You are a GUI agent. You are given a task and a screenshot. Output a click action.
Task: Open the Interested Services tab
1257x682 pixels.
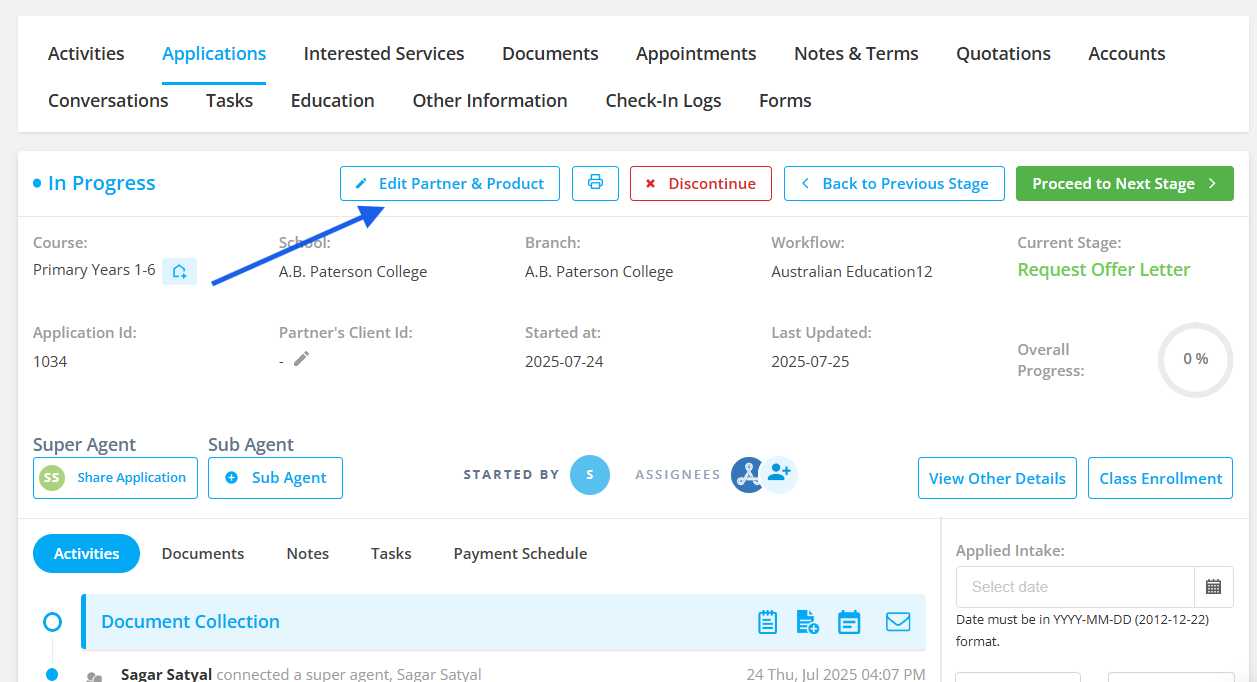[x=384, y=54]
